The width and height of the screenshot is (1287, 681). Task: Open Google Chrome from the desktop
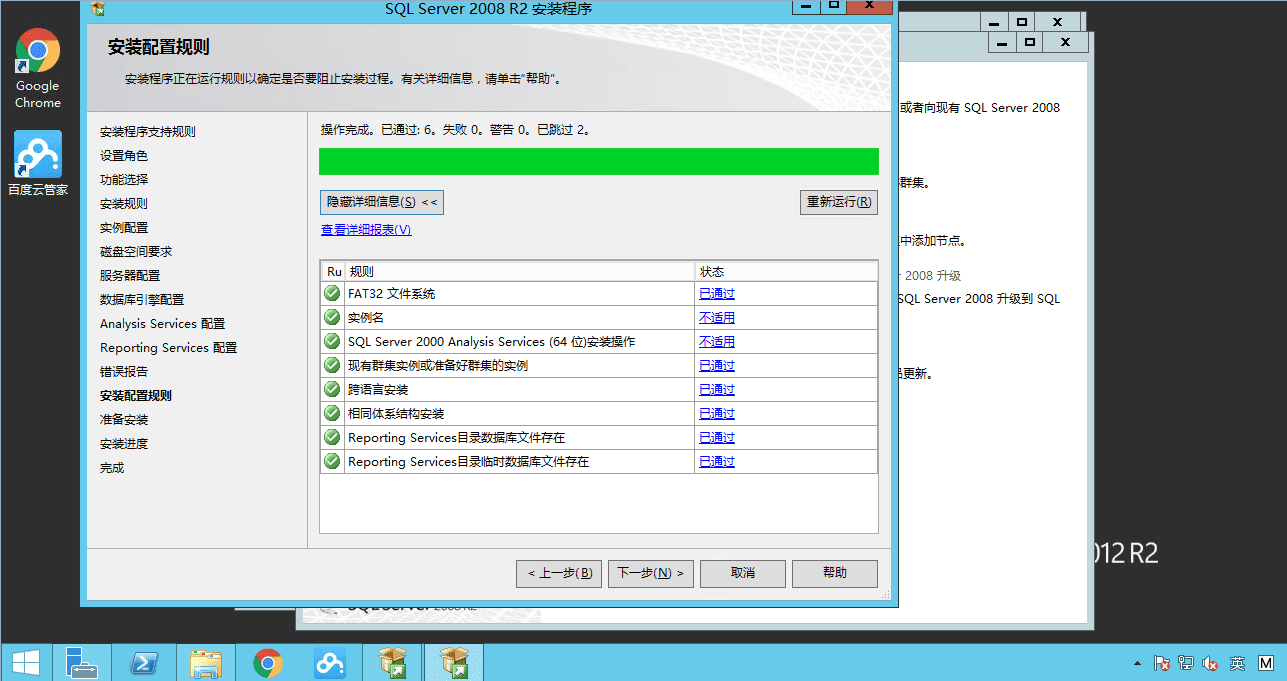[x=37, y=50]
